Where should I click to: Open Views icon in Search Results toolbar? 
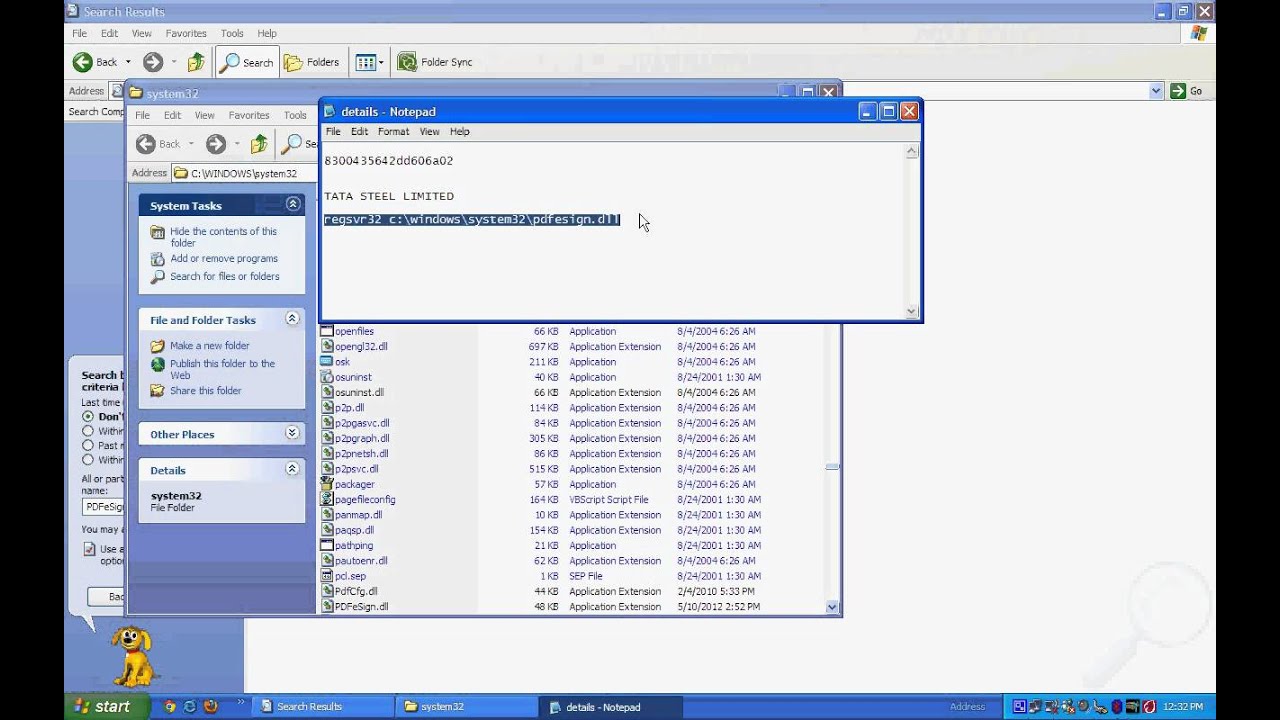click(365, 62)
